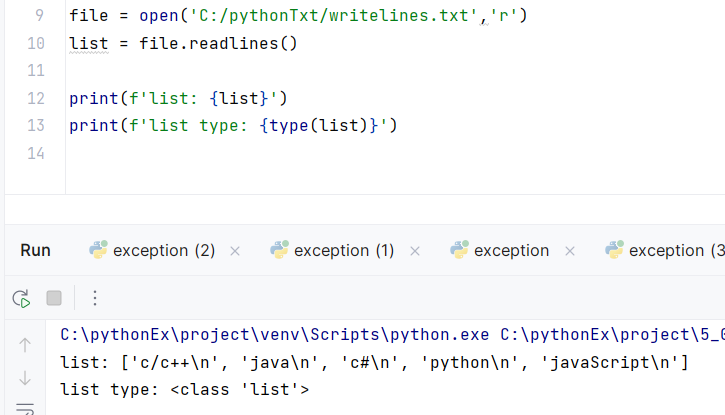Open the Run toolbar more options menu

(95, 298)
